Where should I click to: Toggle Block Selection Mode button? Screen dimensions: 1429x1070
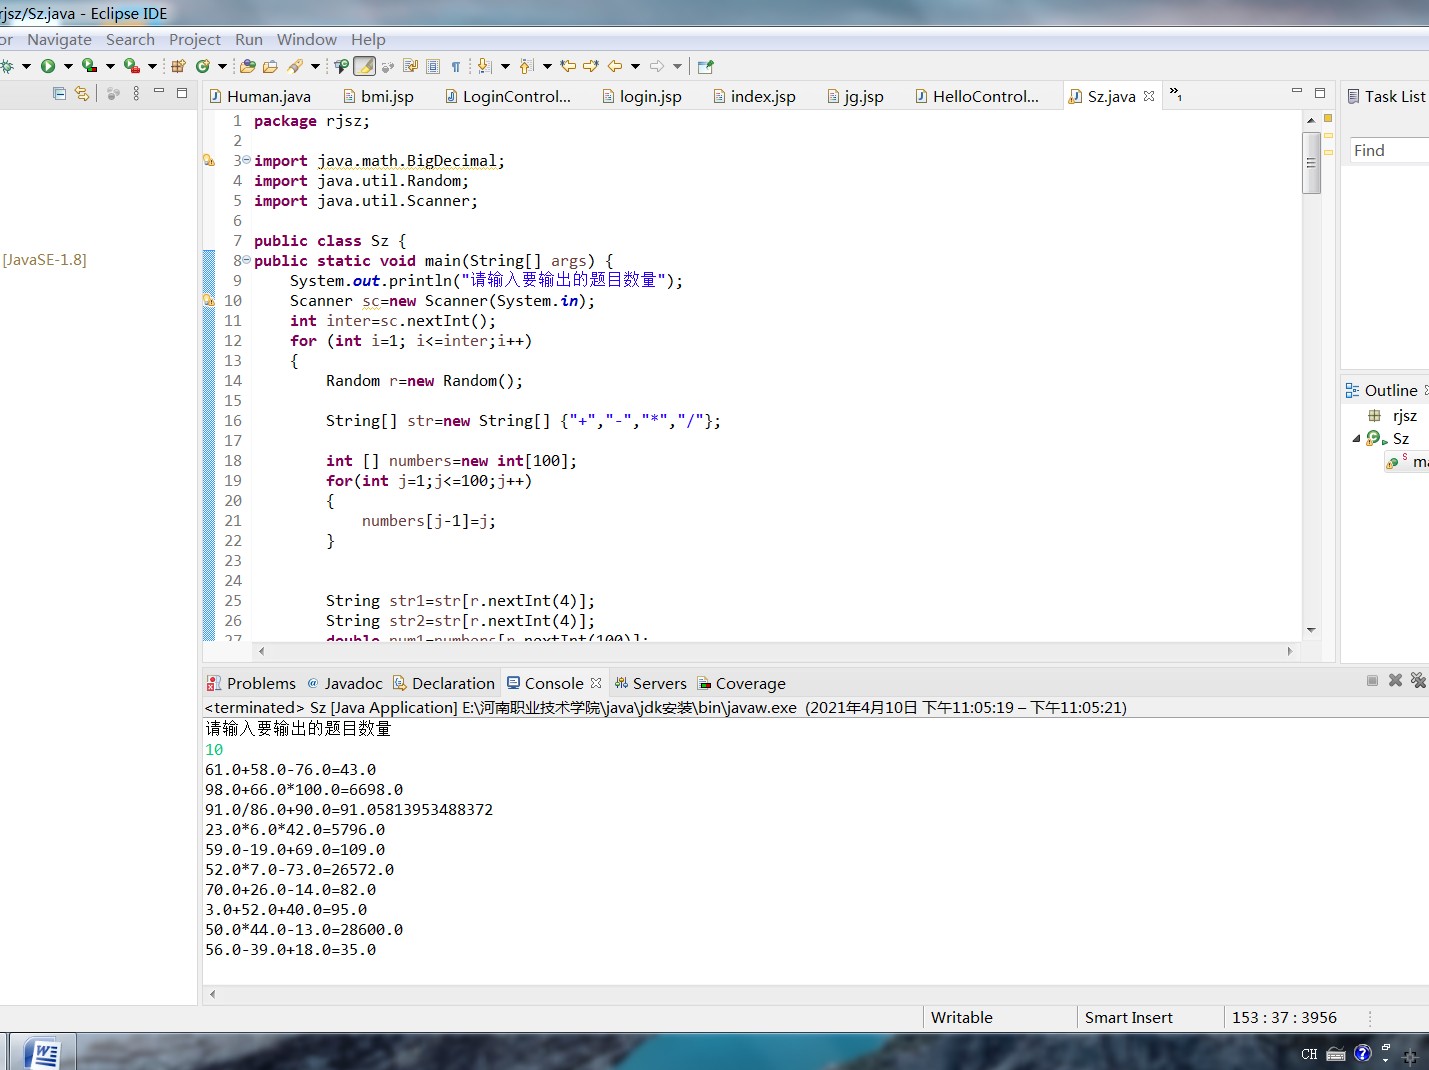(433, 67)
